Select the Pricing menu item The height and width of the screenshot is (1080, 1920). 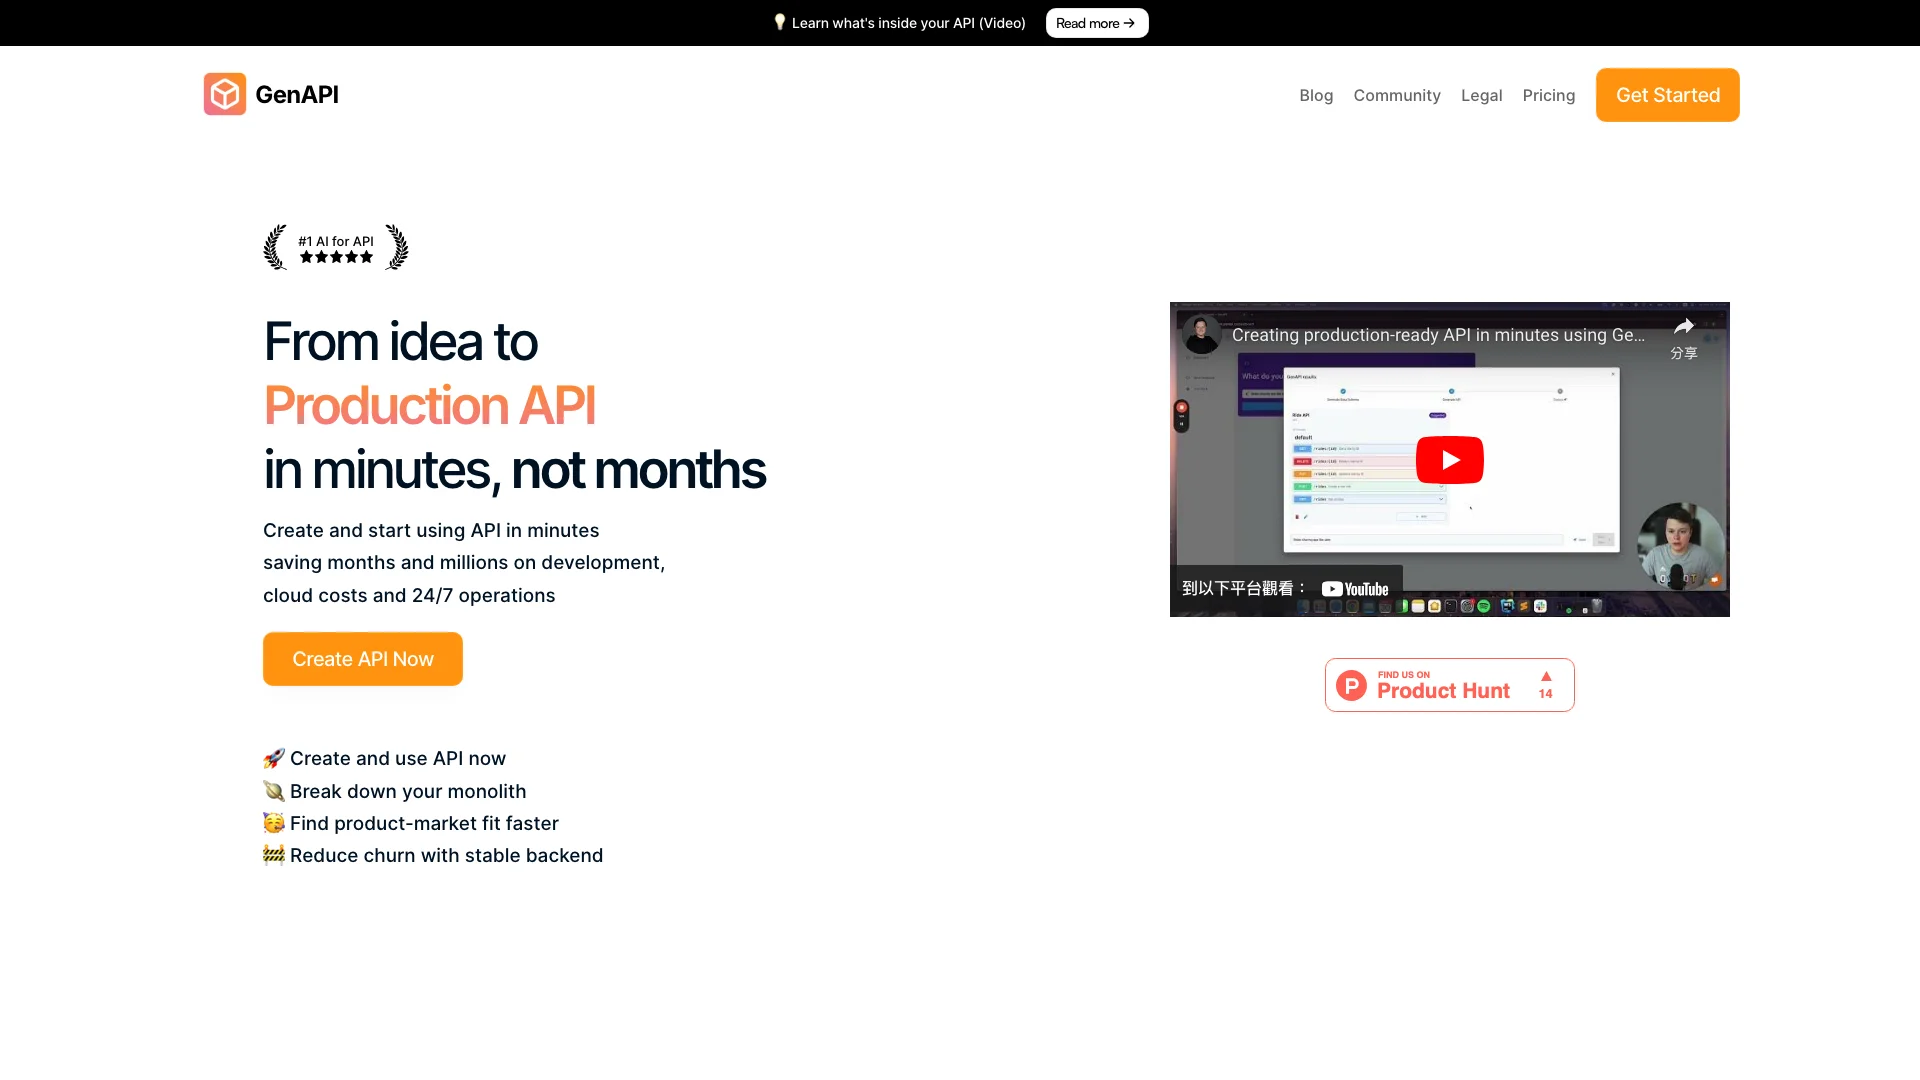click(x=1548, y=94)
